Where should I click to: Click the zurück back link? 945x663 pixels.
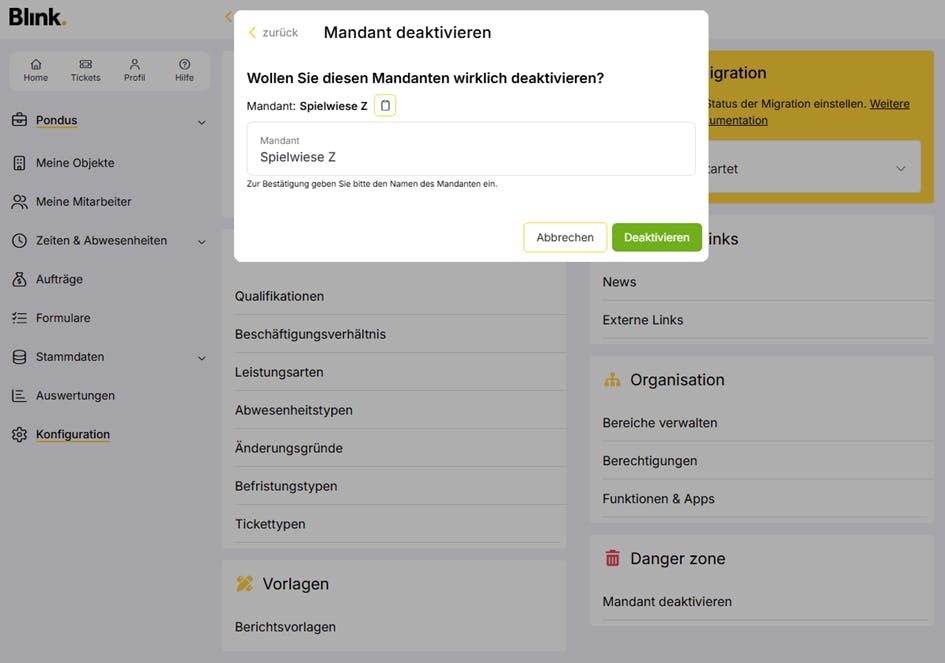pos(273,33)
